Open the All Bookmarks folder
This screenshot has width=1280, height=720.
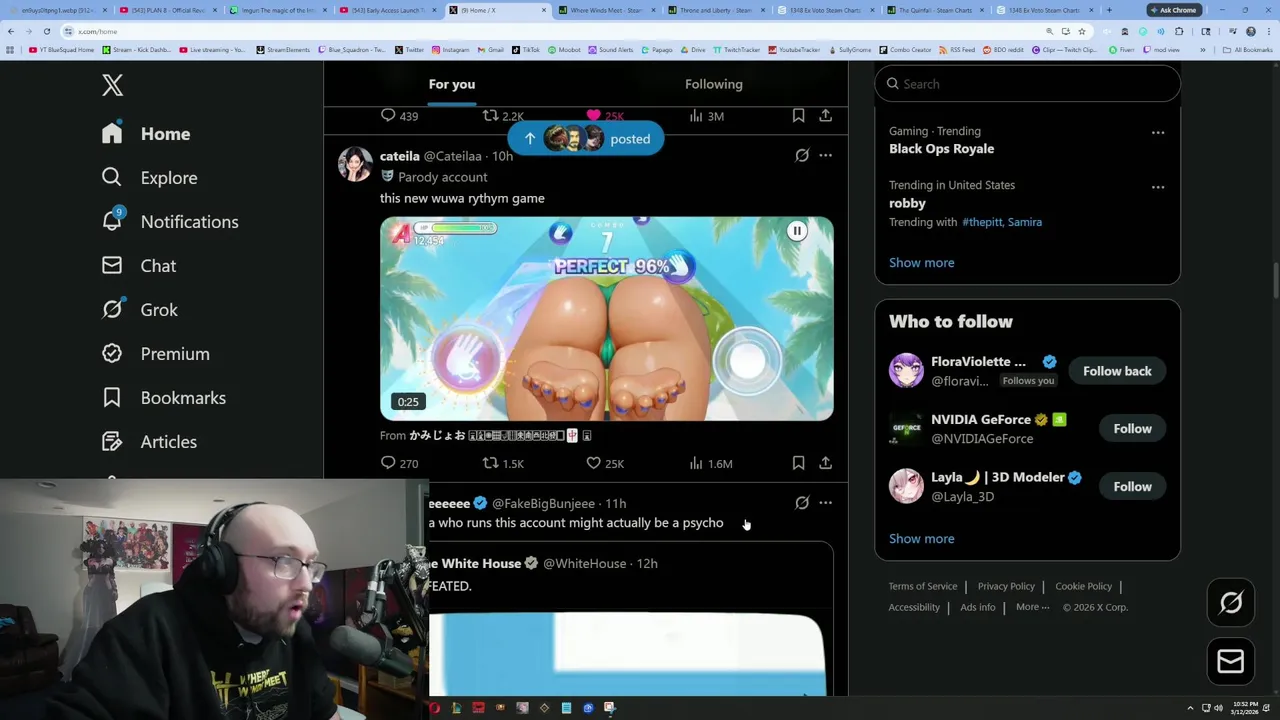[1248, 50]
